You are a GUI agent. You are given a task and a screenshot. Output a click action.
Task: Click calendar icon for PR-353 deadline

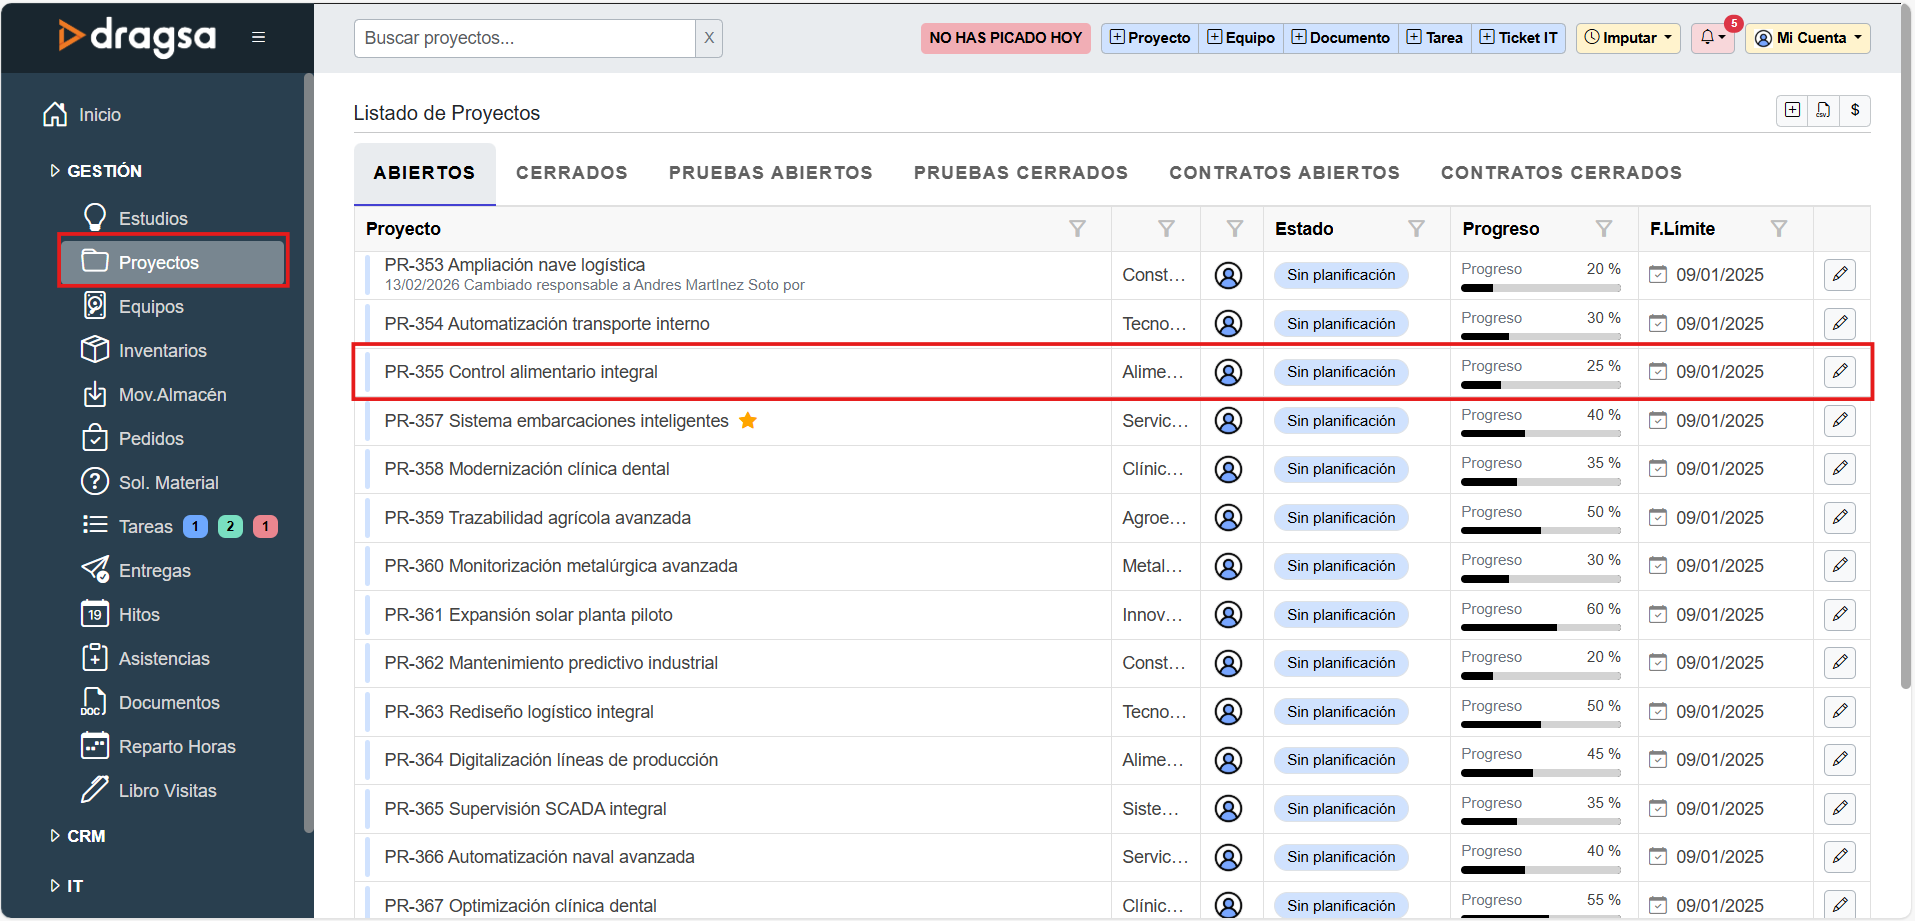pos(1657,275)
